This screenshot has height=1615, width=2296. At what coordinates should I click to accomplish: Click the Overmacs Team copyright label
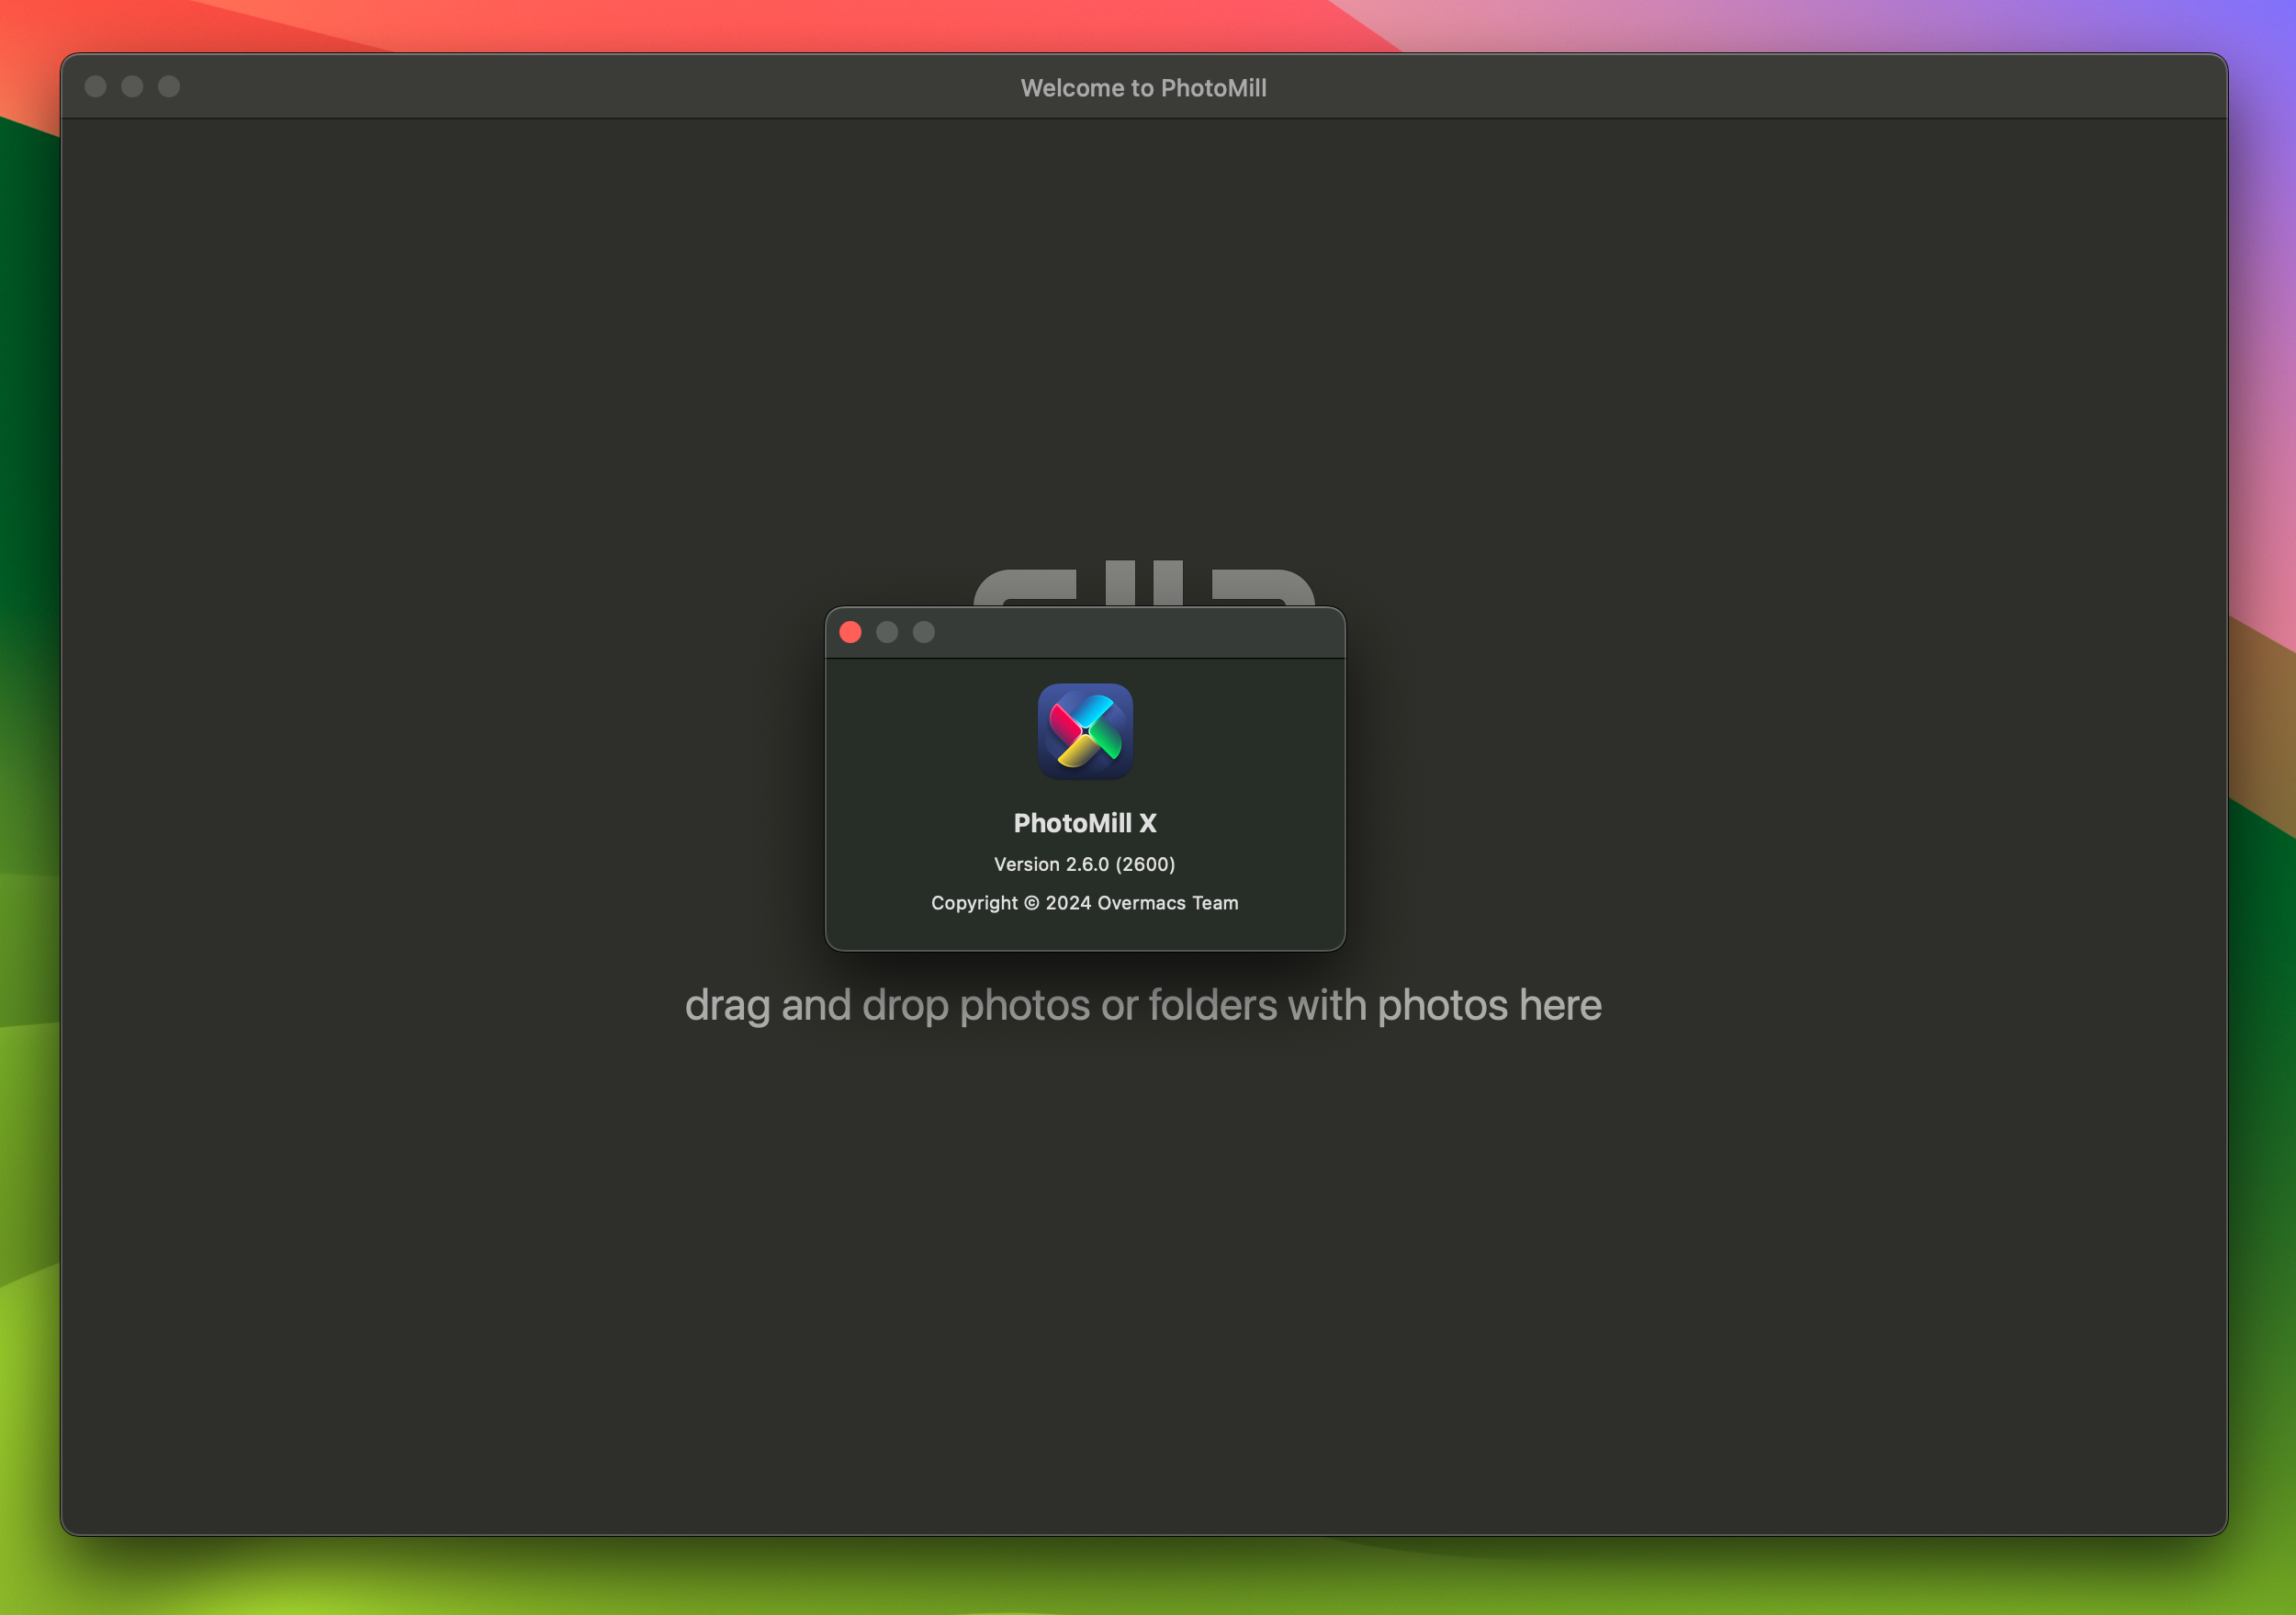click(1084, 902)
